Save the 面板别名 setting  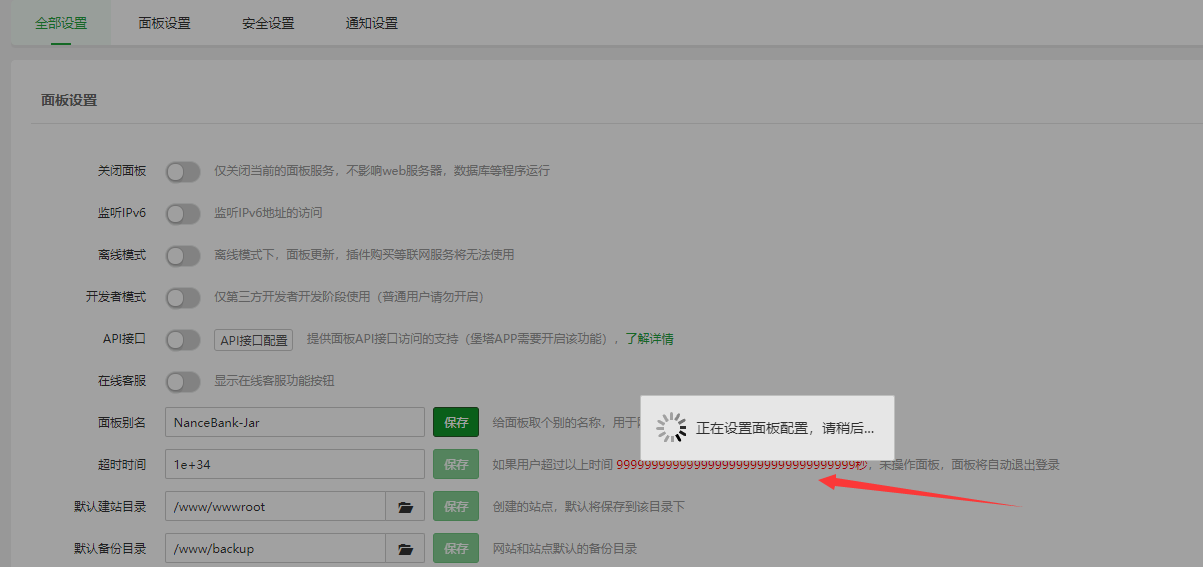[x=456, y=422]
